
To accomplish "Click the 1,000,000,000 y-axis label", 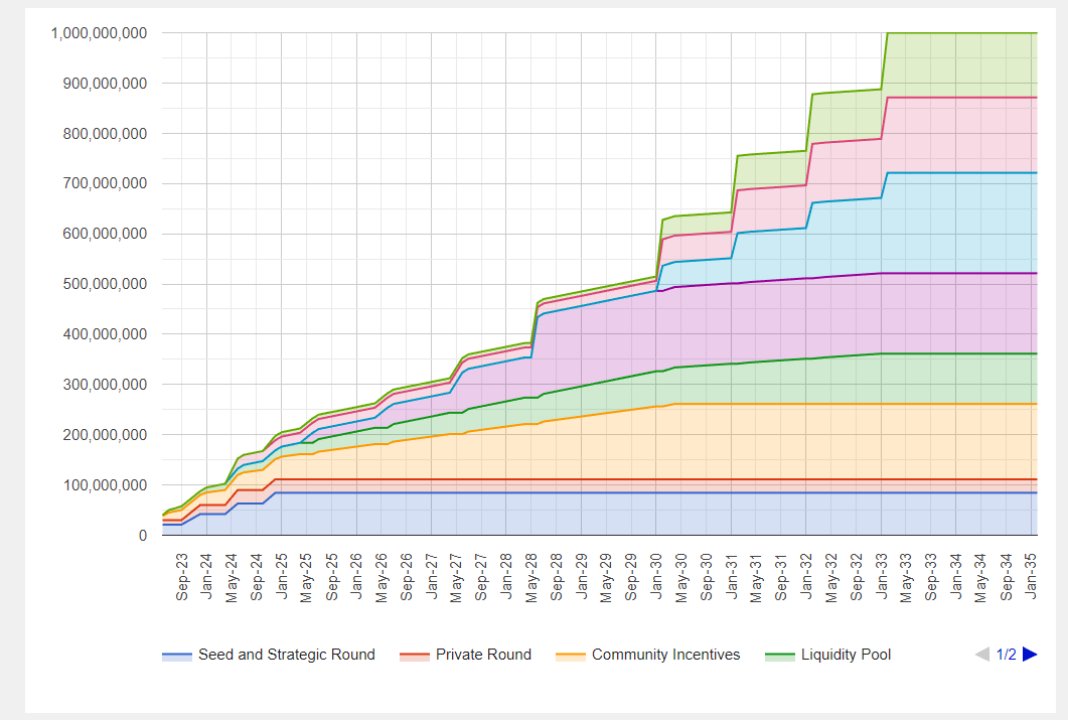I will [99, 33].
